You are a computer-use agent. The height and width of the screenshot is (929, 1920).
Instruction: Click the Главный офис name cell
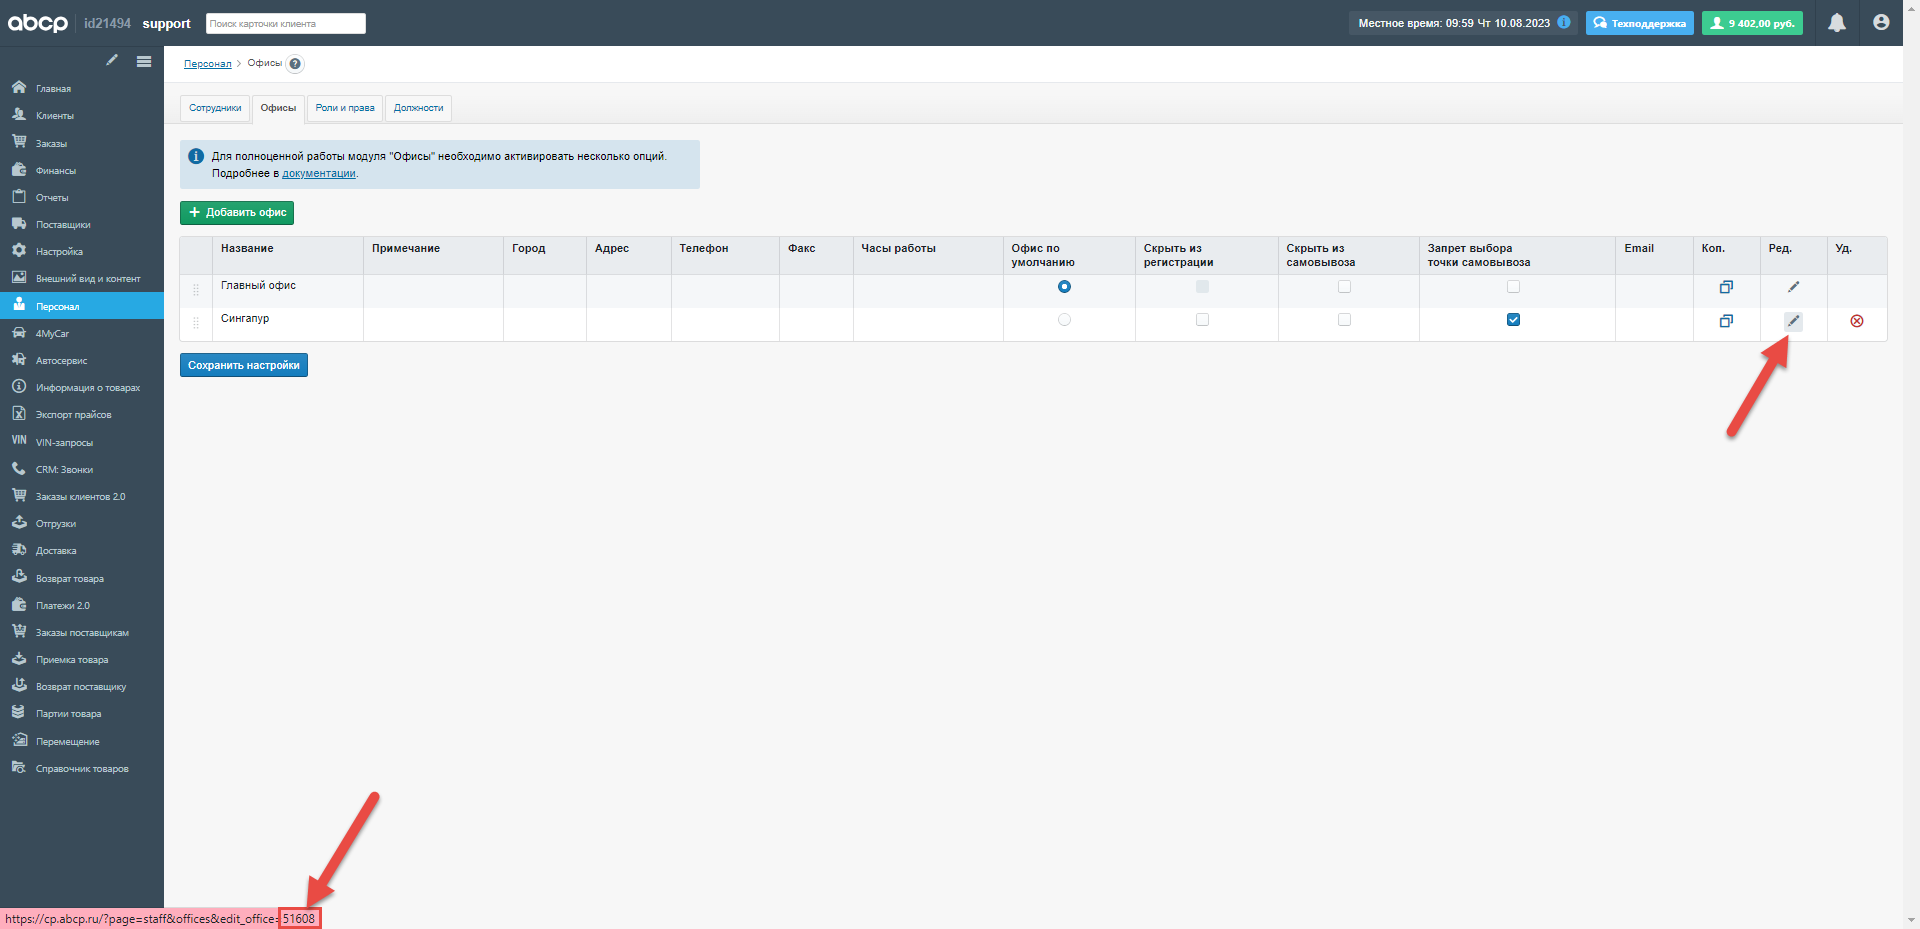click(288, 291)
